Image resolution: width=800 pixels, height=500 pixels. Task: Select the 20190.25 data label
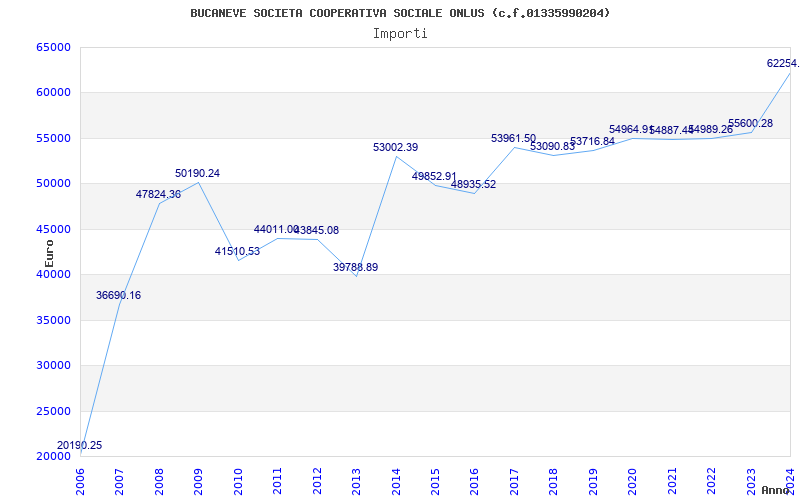coord(79,445)
